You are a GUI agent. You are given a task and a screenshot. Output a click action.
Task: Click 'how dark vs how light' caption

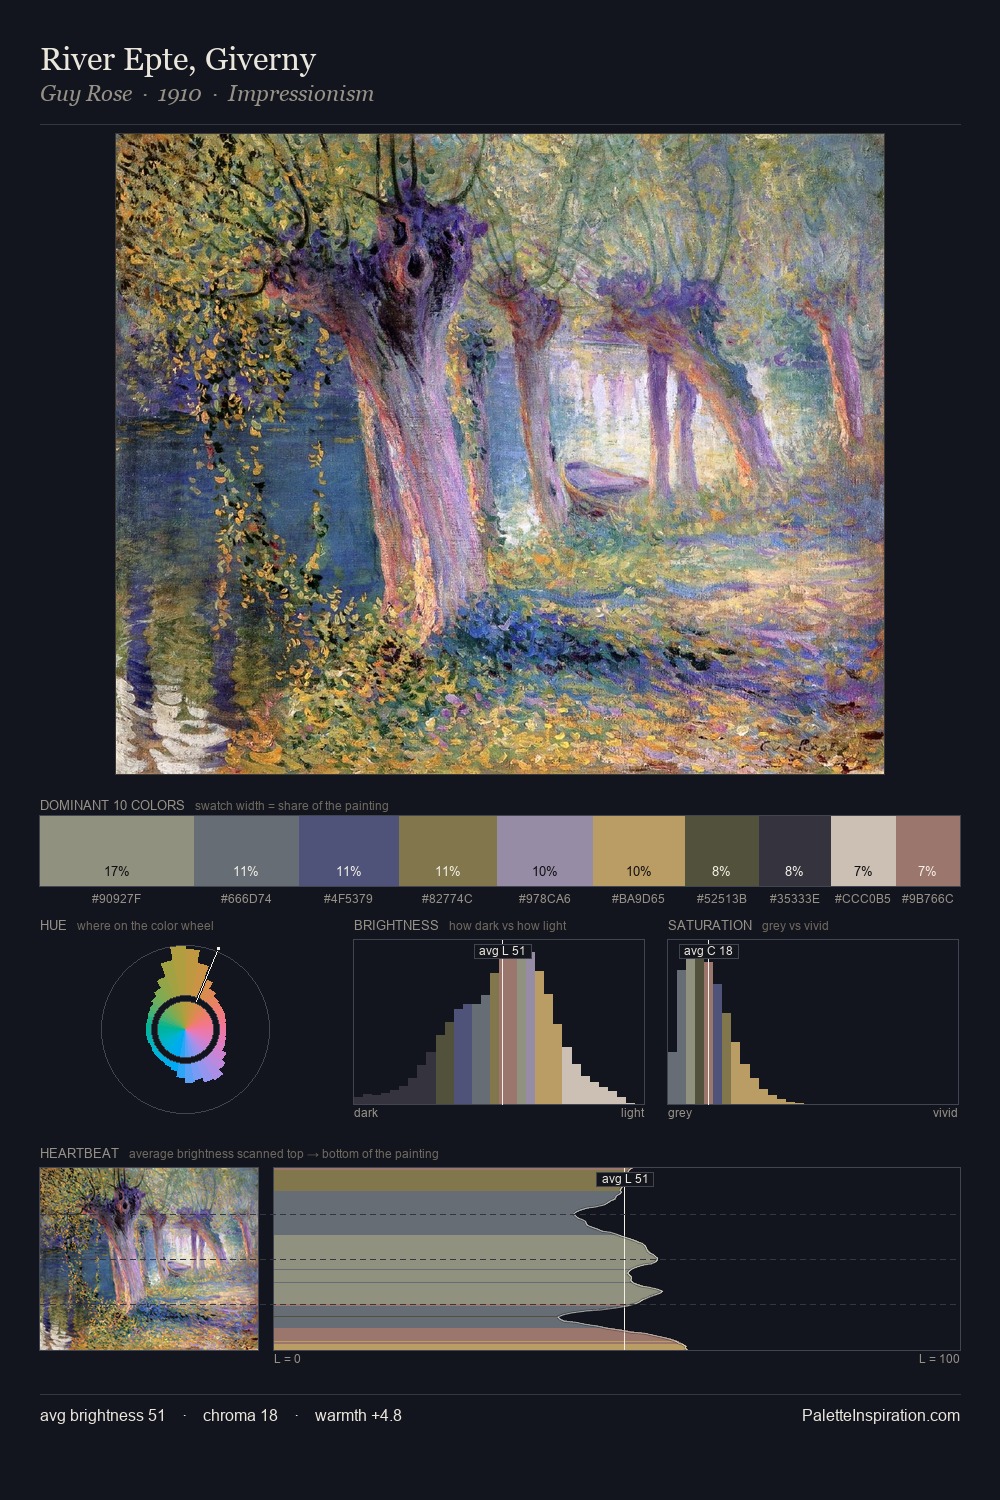click(508, 926)
